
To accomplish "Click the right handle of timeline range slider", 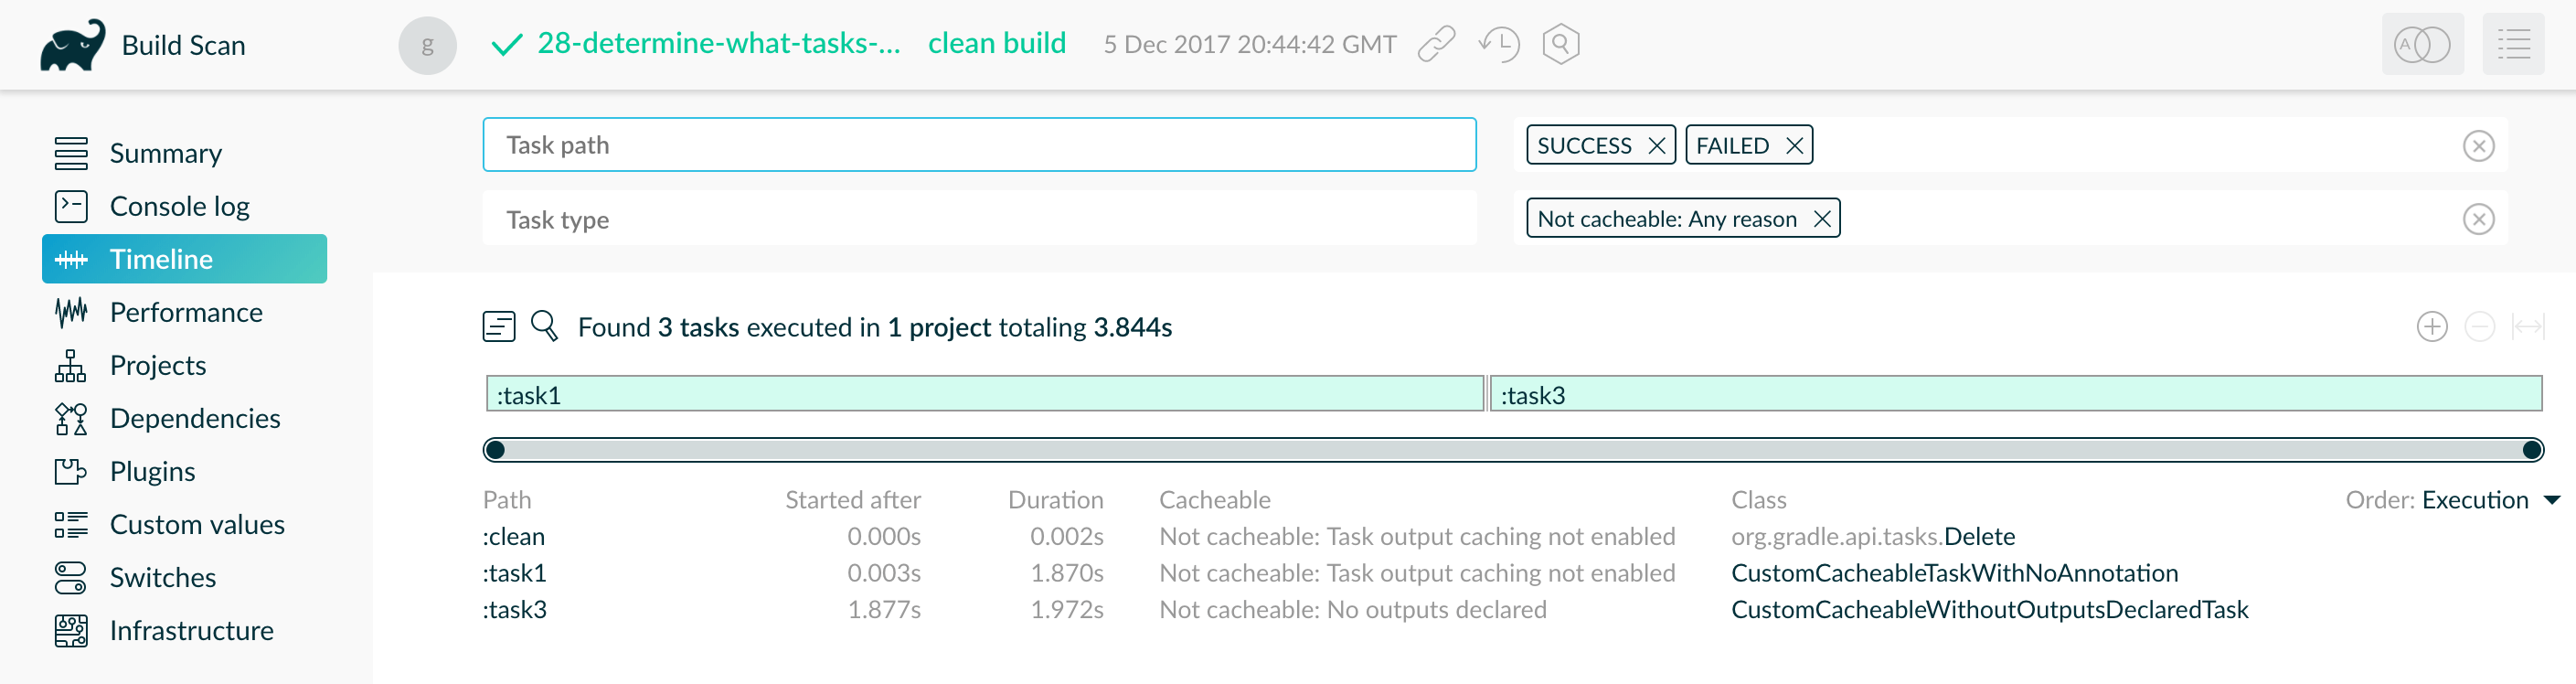I will click(x=2532, y=450).
